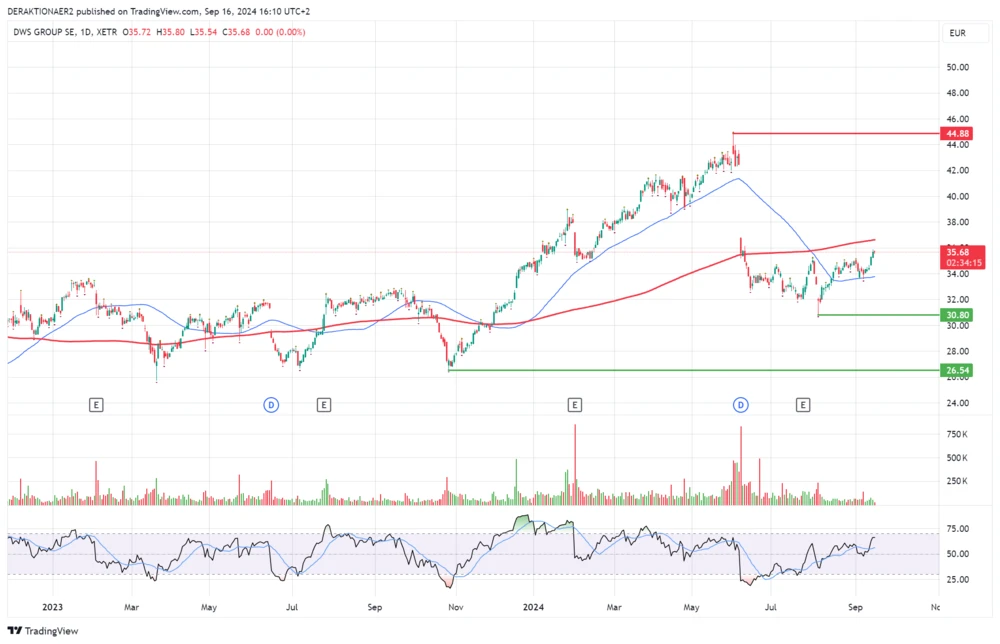Click the 2024 label on the time axis
1000x644 pixels.
(533, 606)
